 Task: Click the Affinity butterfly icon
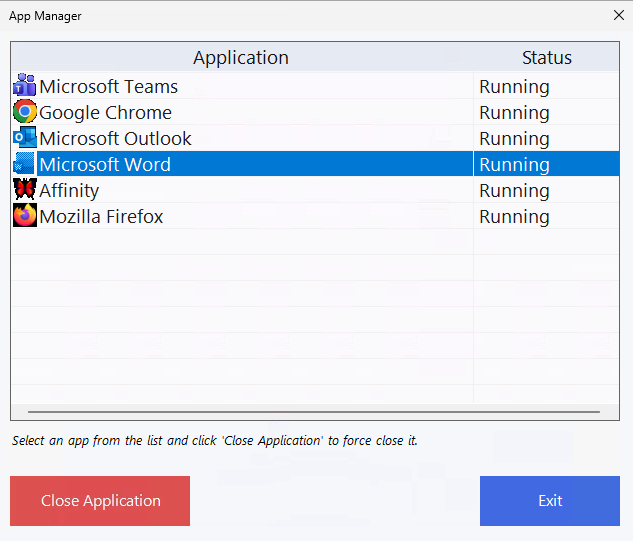[x=24, y=190]
